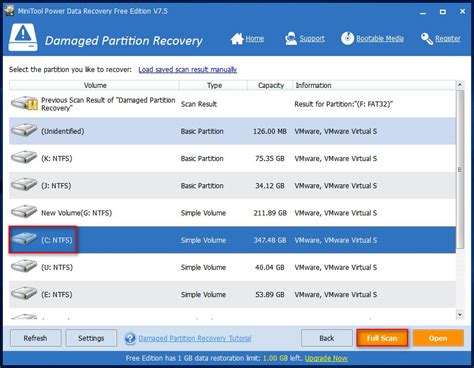Select the K: NTFS drive icon
Screen dimensions: 474x368
24,157
